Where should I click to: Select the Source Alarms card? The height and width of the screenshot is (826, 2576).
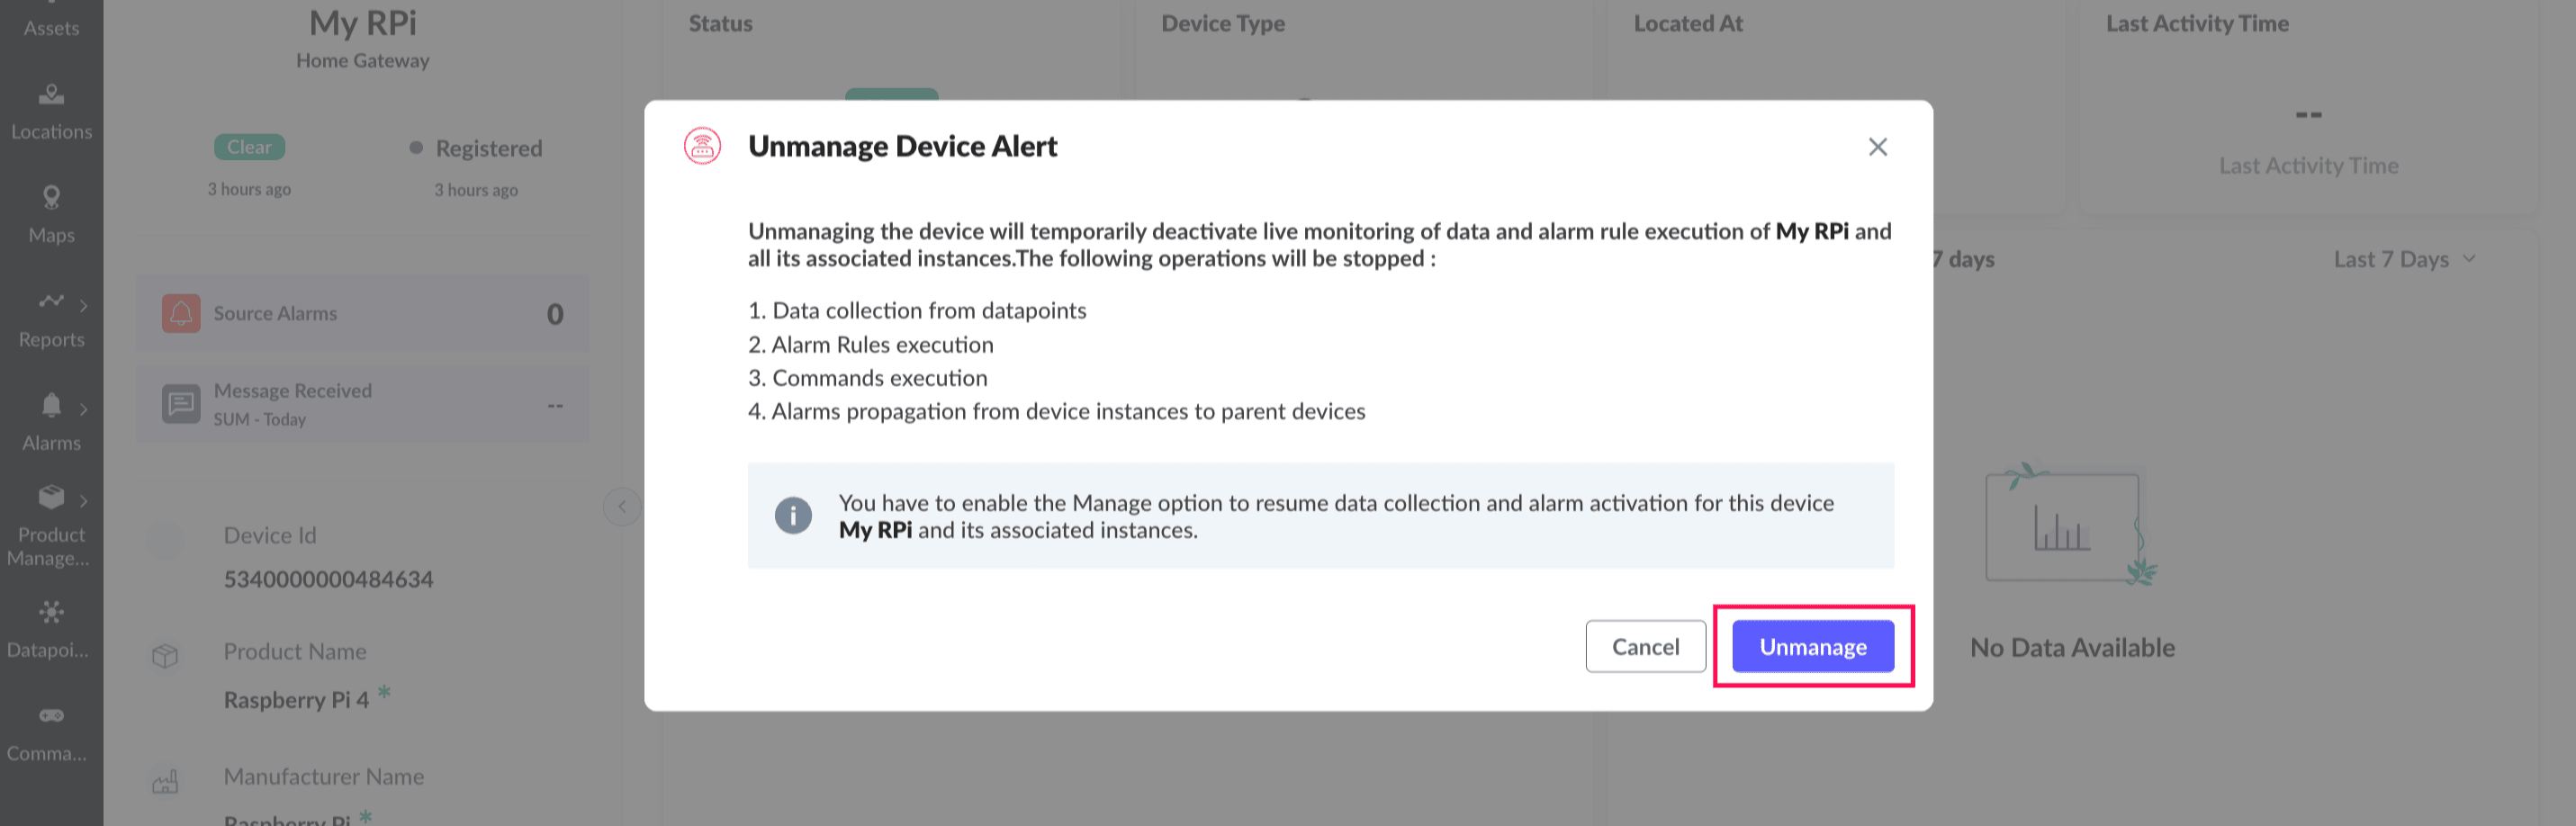click(362, 314)
